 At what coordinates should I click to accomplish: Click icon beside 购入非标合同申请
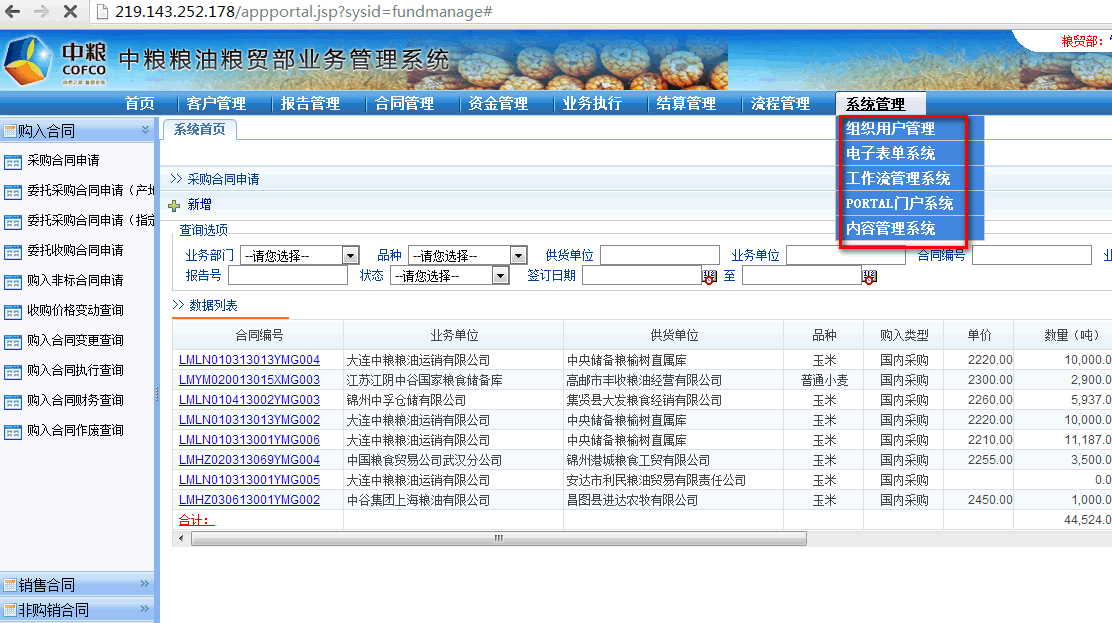[x=13, y=282]
